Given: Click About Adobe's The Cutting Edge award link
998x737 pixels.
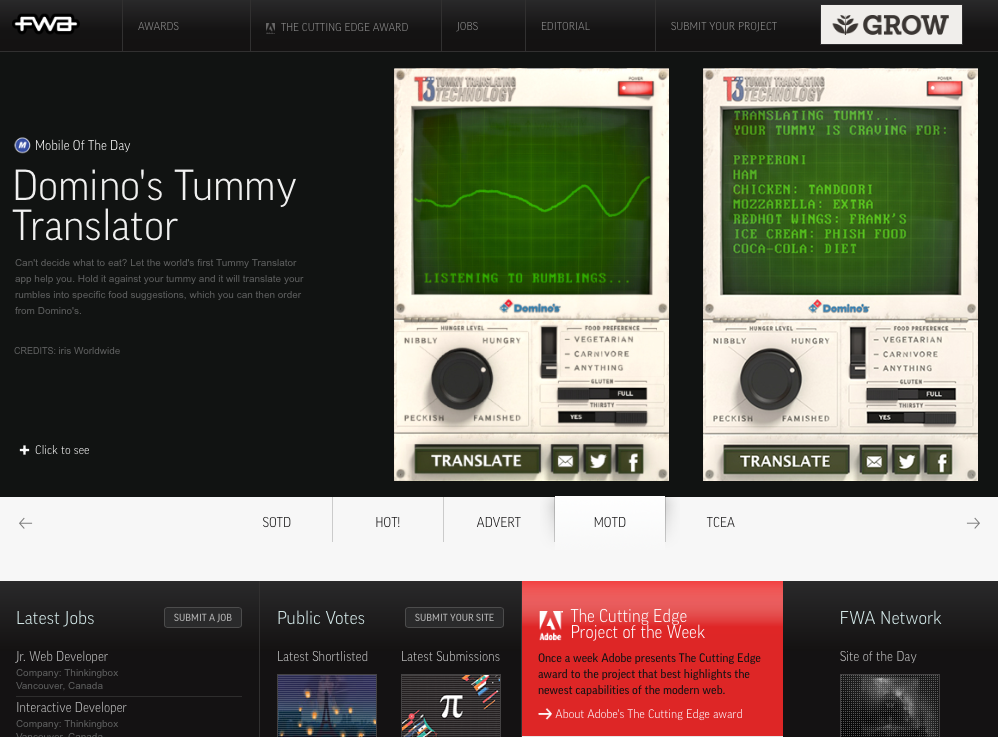Looking at the screenshot, I should pos(649,714).
